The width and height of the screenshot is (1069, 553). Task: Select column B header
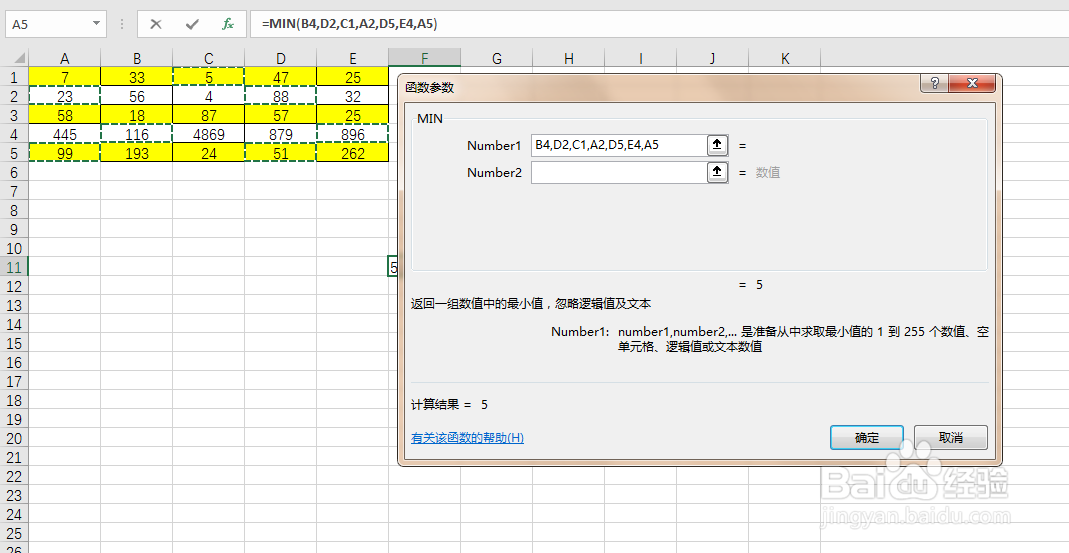point(136,59)
